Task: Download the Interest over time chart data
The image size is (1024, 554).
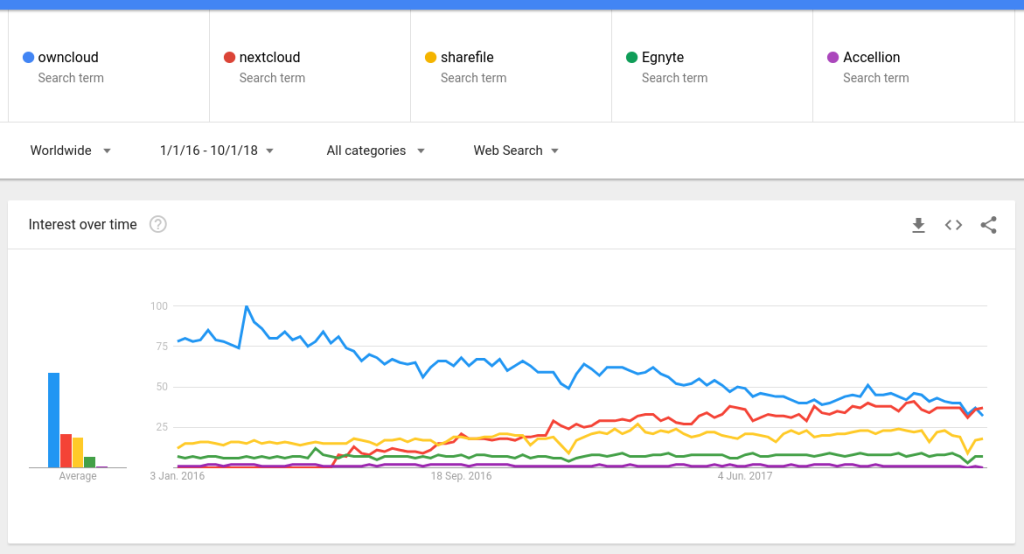Action: tap(918, 225)
